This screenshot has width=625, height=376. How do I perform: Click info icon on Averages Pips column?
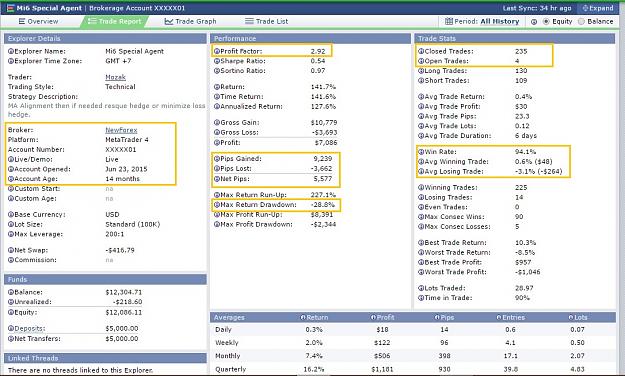[437, 317]
